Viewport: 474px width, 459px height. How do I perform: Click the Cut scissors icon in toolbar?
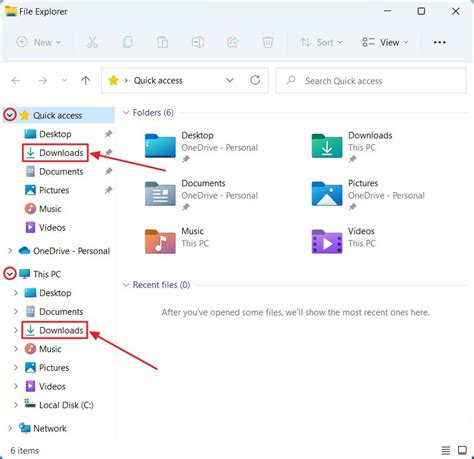point(92,42)
